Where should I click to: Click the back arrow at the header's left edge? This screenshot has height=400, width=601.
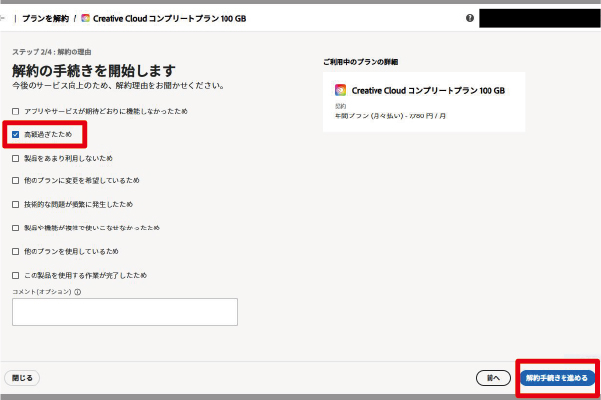pyautogui.click(x=2, y=18)
